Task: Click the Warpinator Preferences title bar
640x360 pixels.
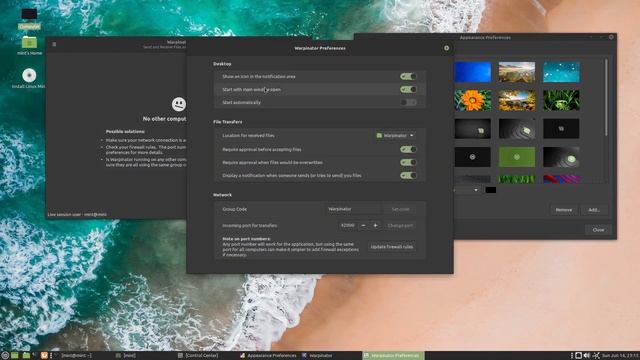Action: [x=320, y=48]
